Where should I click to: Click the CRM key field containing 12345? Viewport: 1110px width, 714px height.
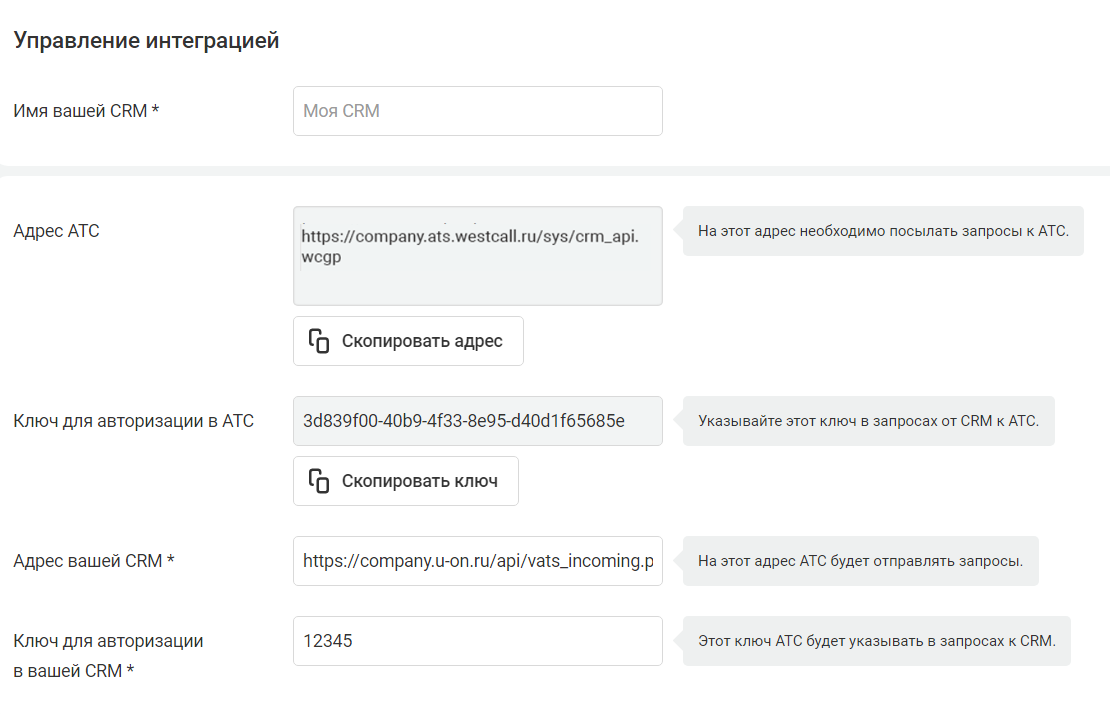point(478,641)
